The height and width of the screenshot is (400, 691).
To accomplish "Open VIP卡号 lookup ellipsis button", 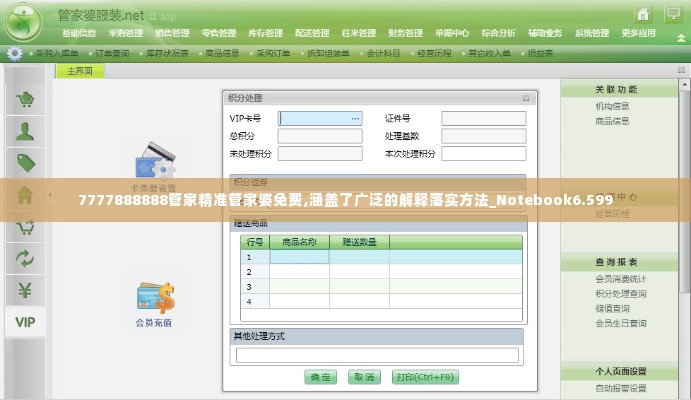I will click(x=355, y=118).
